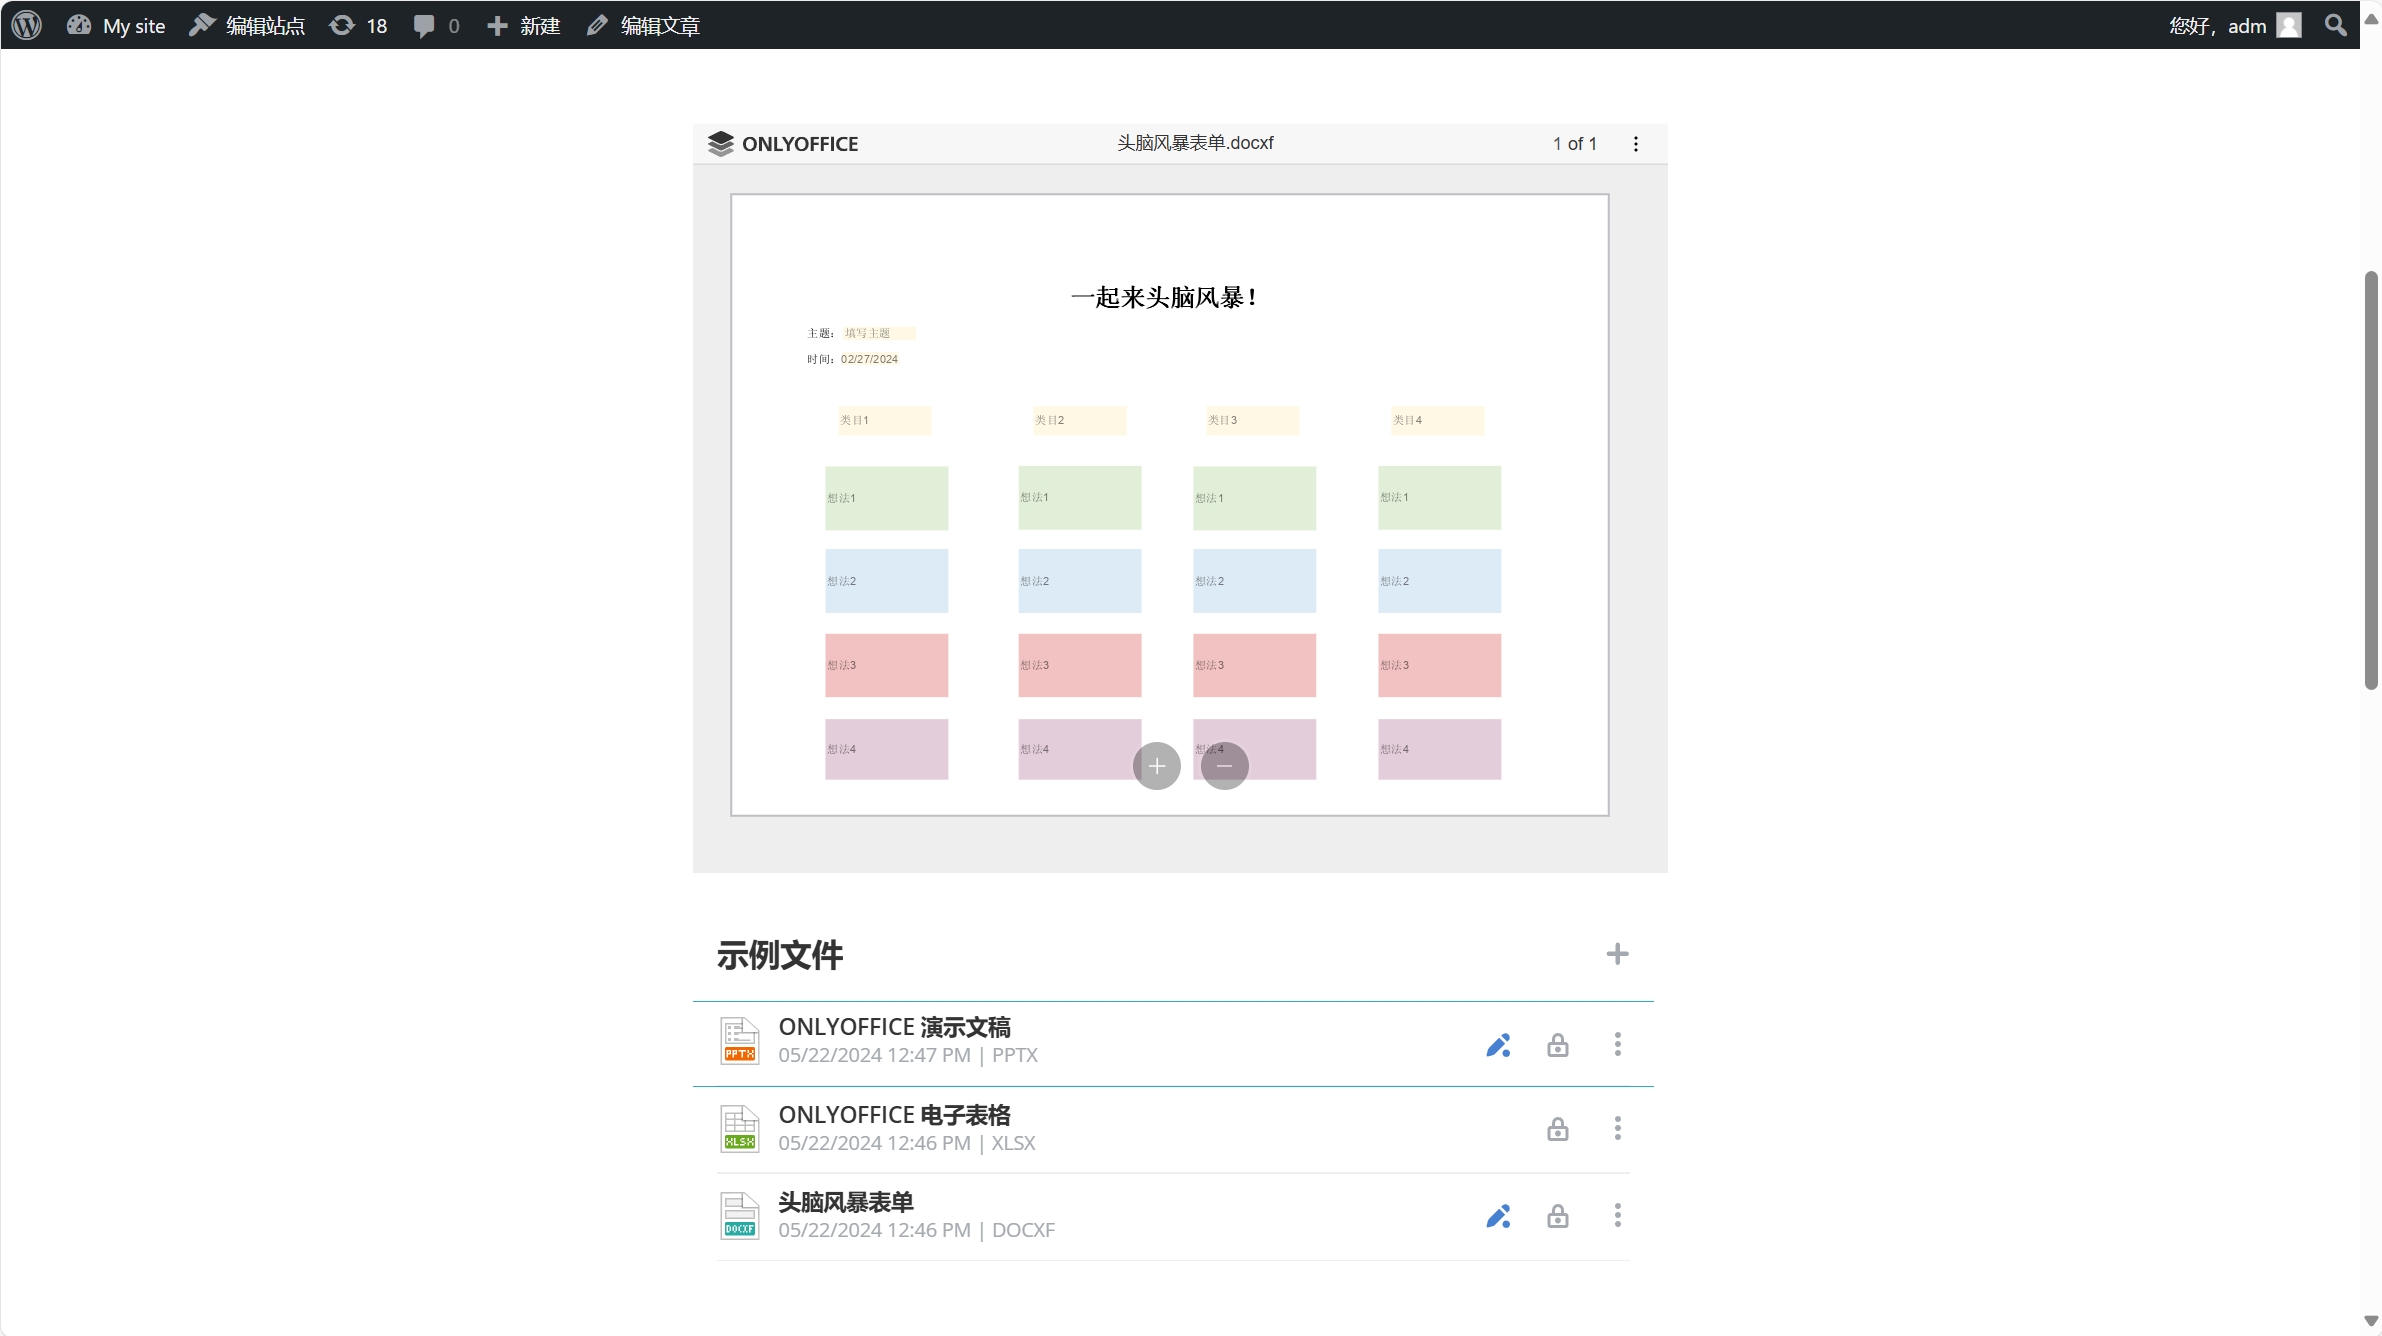This screenshot has width=2382, height=1336.
Task: Go to My site dashboard
Action: click(116, 25)
